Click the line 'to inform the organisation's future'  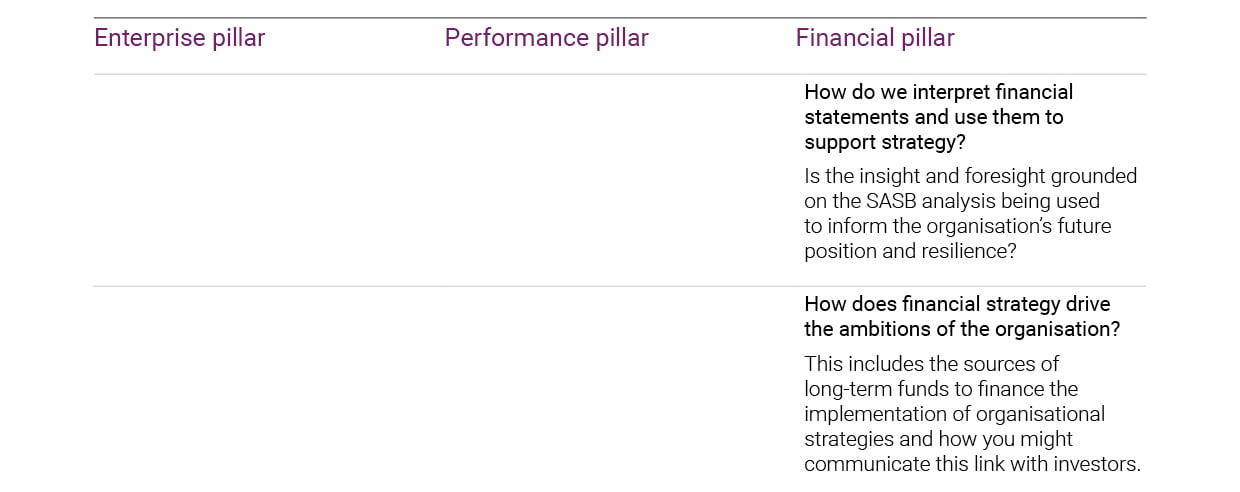pyautogui.click(x=957, y=226)
